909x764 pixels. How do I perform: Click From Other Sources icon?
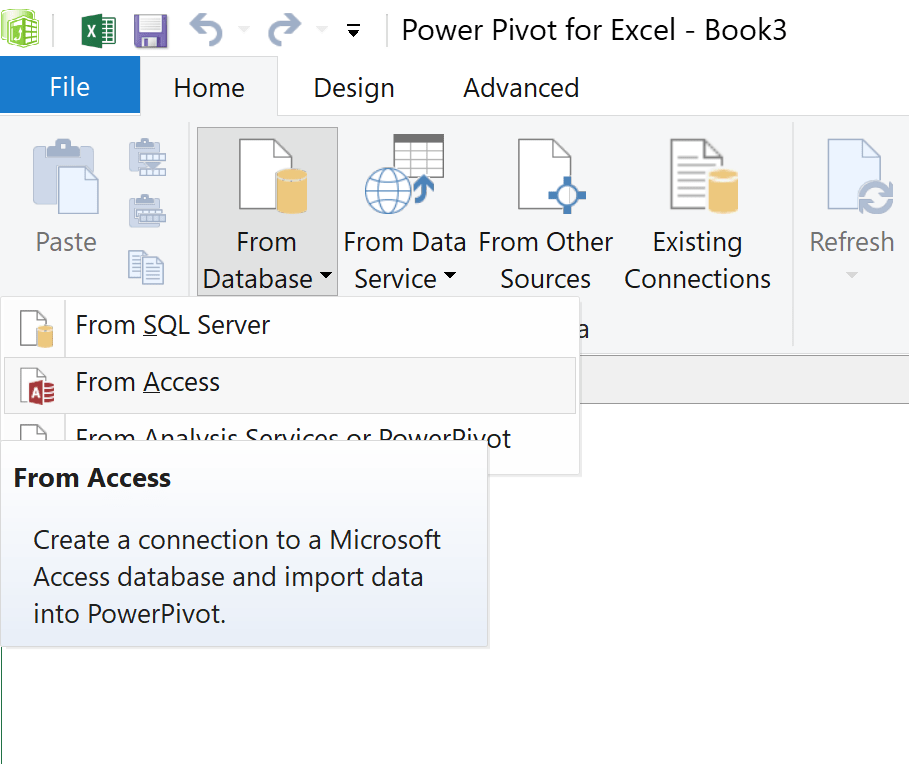pyautogui.click(x=551, y=174)
